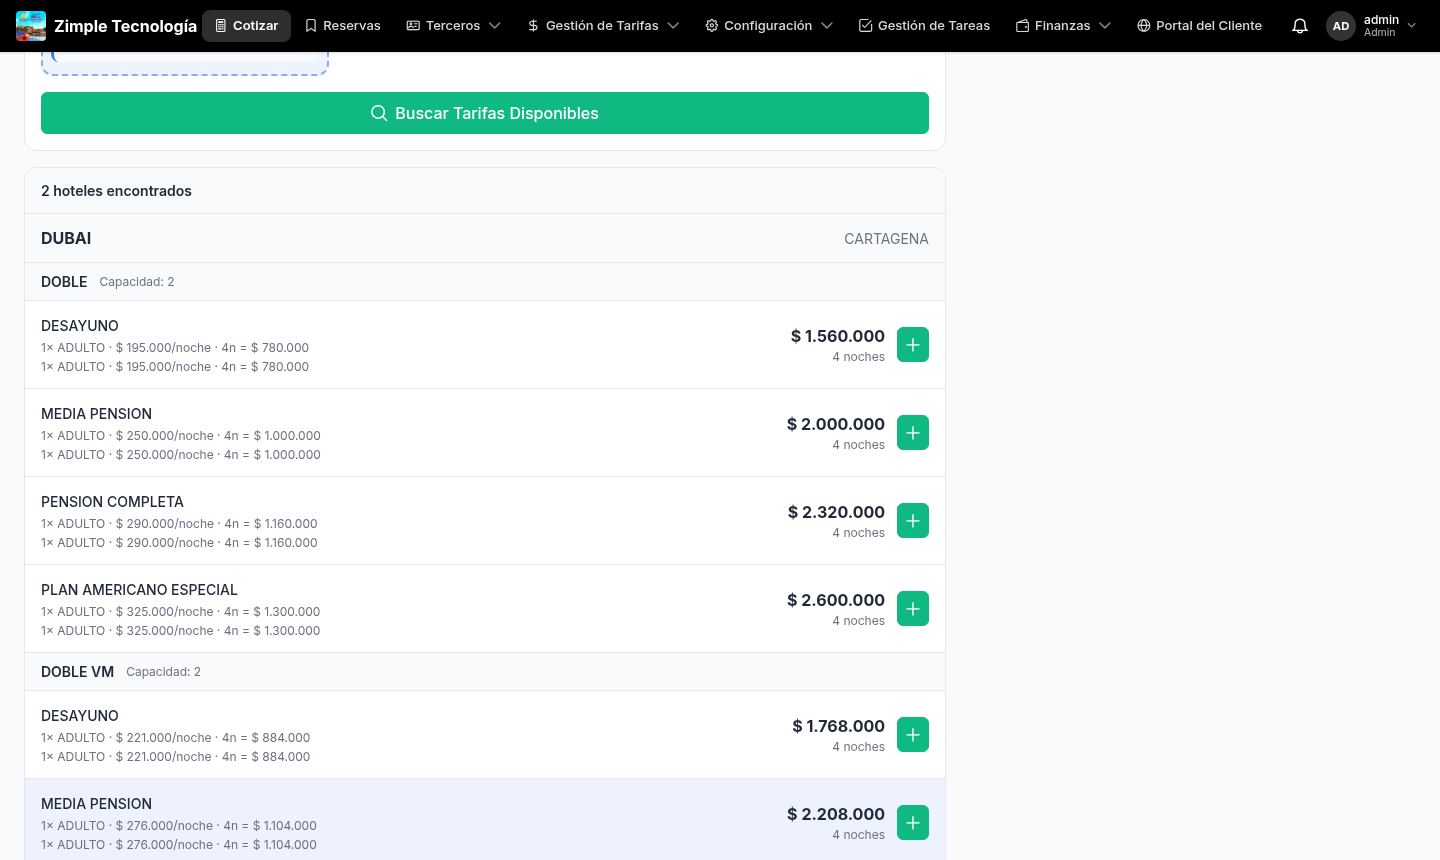The width and height of the screenshot is (1440, 860).
Task: Go to the Reservas section
Action: [342, 26]
